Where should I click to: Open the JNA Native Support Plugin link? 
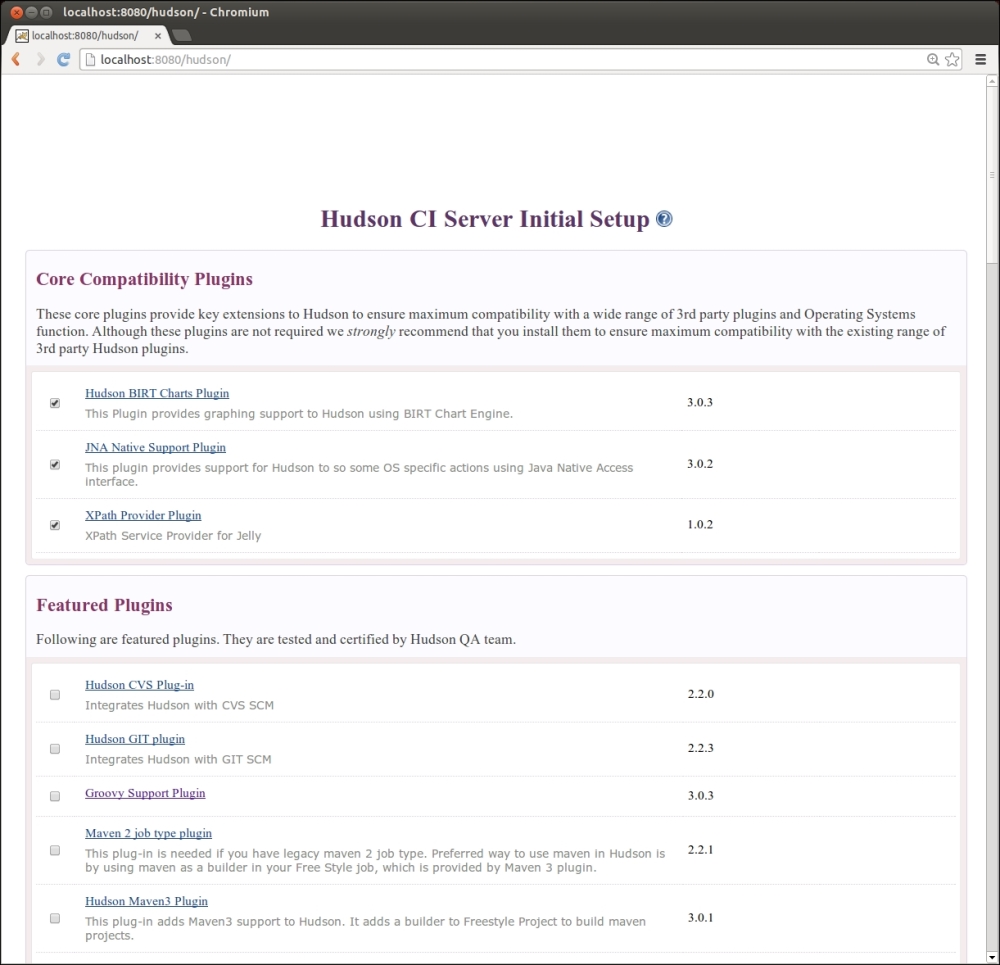coord(156,448)
